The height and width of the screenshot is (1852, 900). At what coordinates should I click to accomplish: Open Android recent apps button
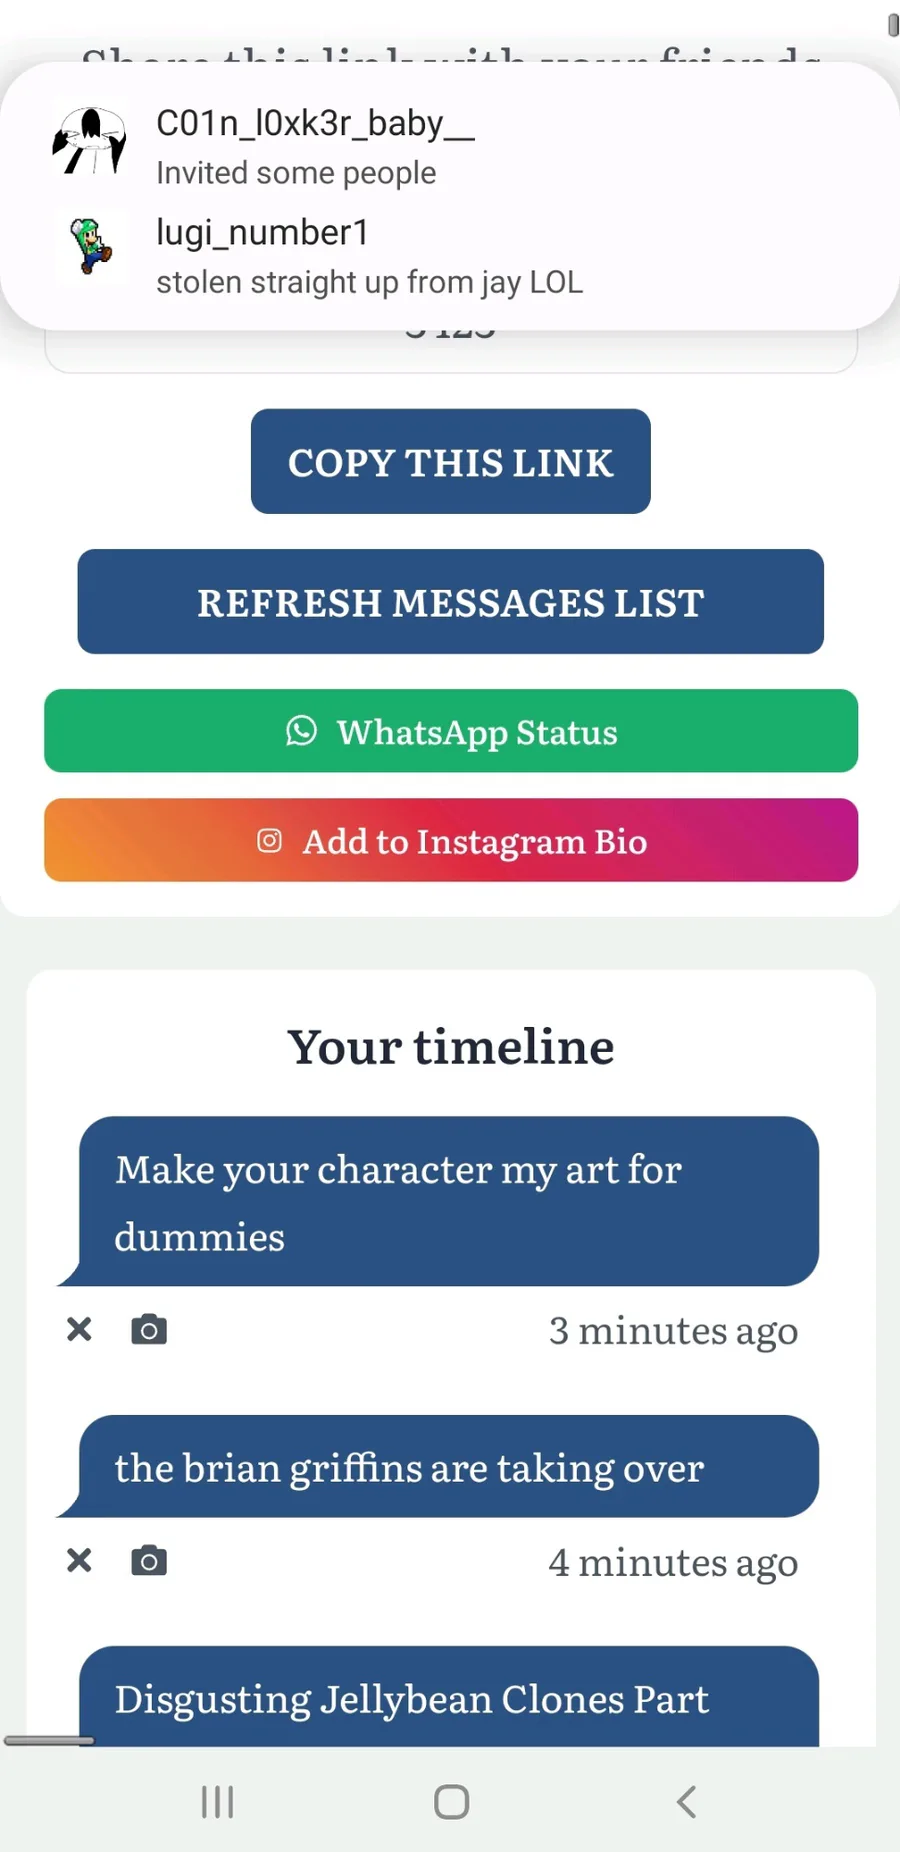(x=217, y=1802)
